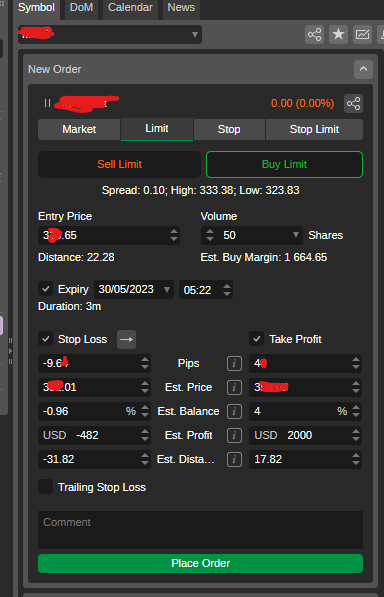Screen dimensions: 384x597
Task: Open info icon on the Est. Distance row
Action: pos(234,460)
